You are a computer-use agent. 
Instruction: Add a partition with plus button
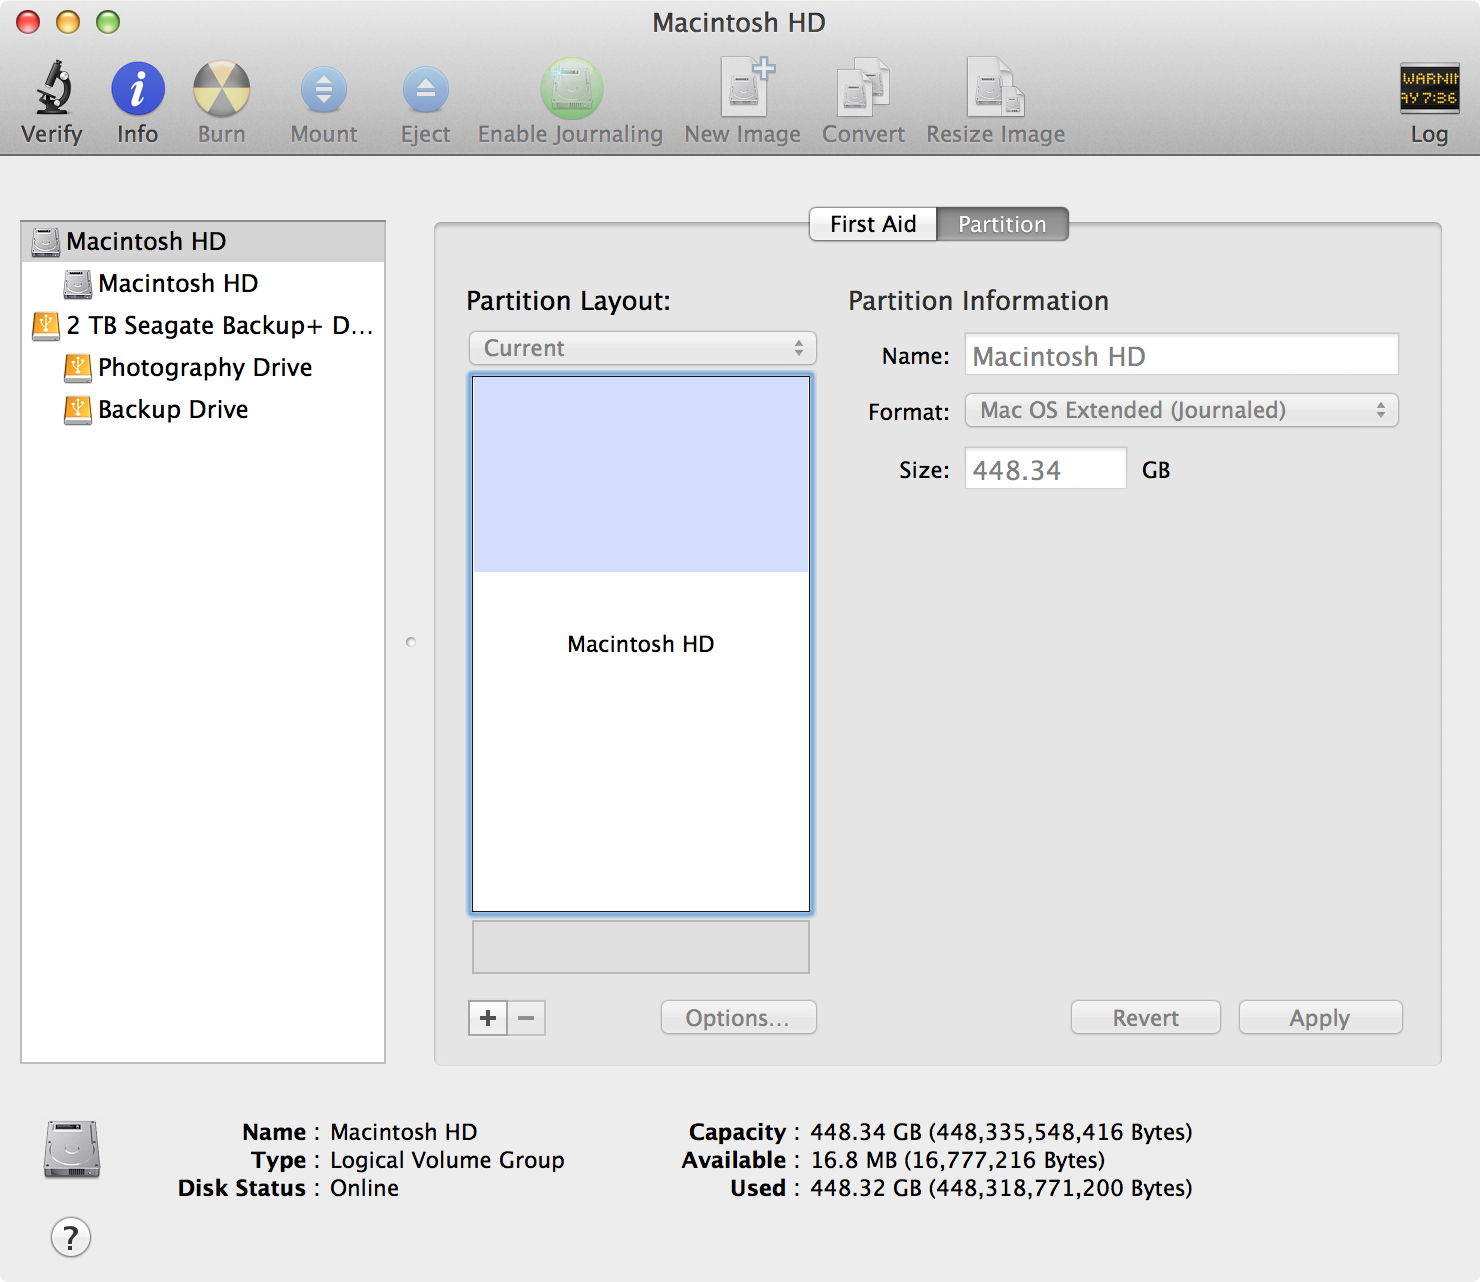click(488, 1018)
